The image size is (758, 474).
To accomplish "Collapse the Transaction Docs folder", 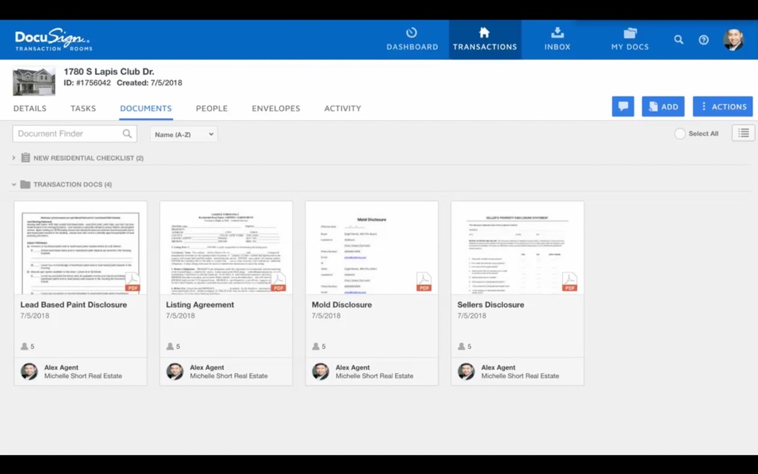I will [x=14, y=185].
